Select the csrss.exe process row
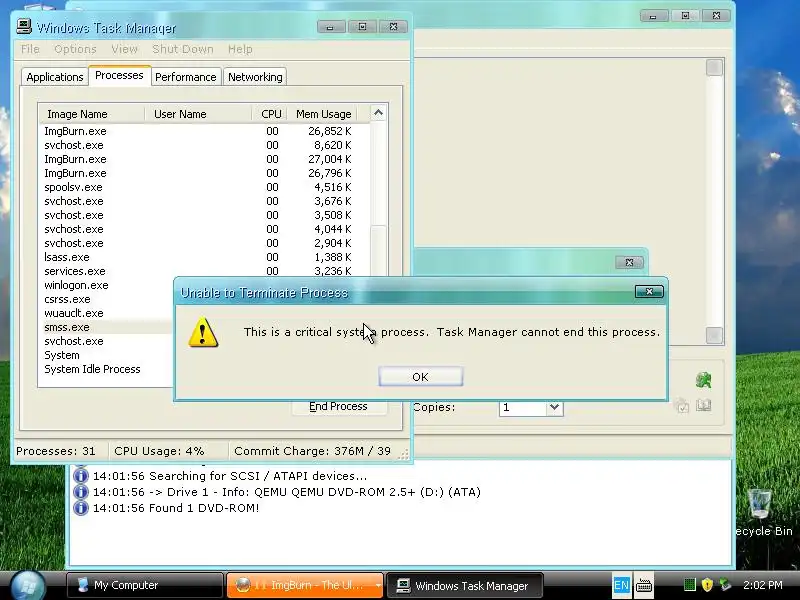This screenshot has width=800, height=600. click(x=106, y=299)
